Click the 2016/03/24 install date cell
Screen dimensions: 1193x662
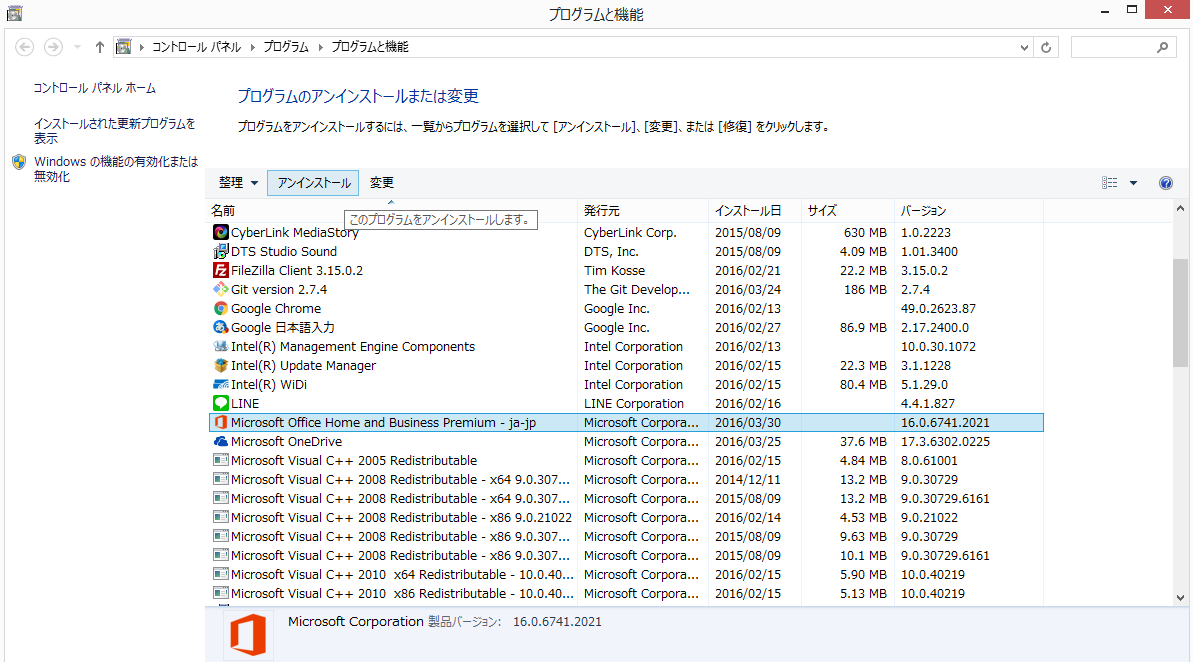click(748, 289)
